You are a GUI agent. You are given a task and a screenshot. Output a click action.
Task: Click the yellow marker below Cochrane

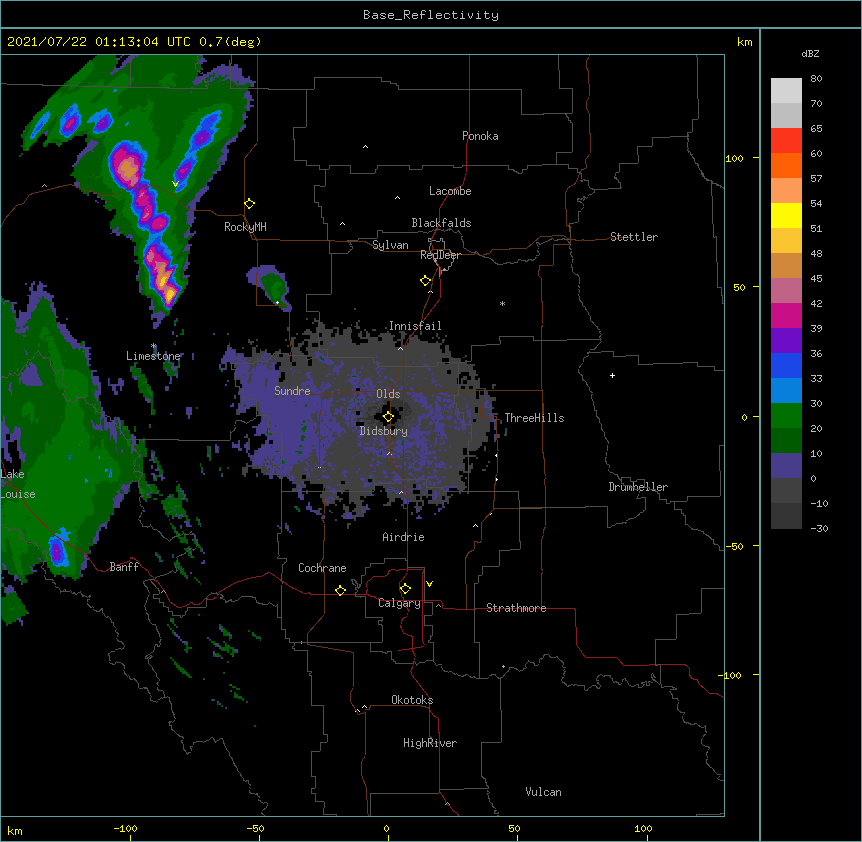click(x=340, y=590)
